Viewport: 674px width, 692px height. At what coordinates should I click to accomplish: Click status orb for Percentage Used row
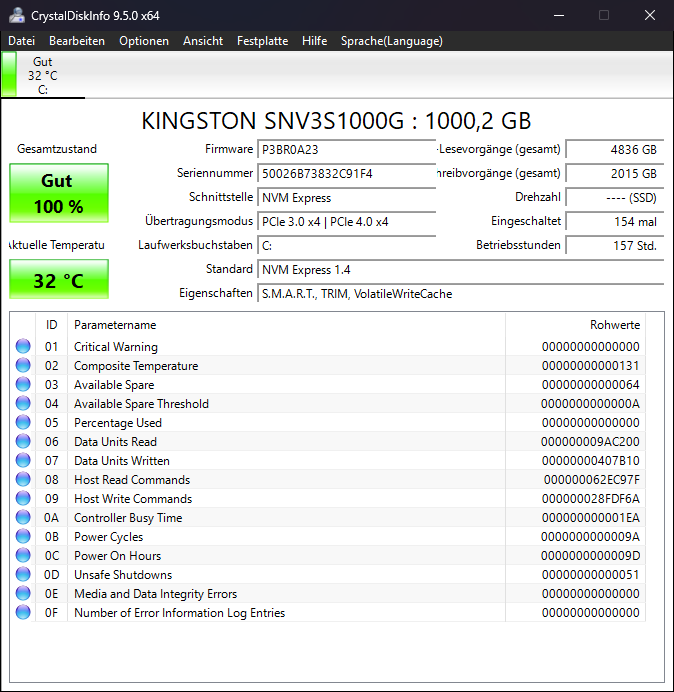(x=23, y=422)
